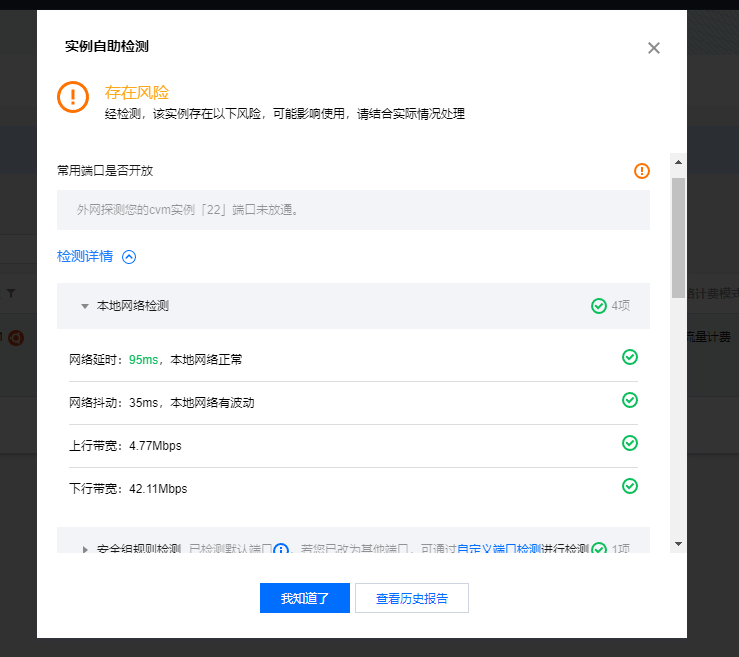
Task: Click the info icon after 已检测默认端口
Action: coord(281,550)
